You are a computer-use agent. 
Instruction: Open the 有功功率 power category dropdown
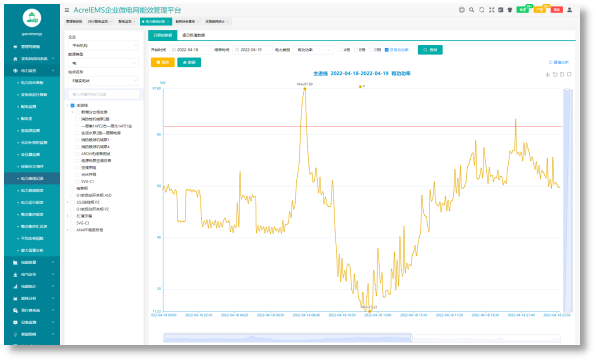pyautogui.click(x=313, y=50)
